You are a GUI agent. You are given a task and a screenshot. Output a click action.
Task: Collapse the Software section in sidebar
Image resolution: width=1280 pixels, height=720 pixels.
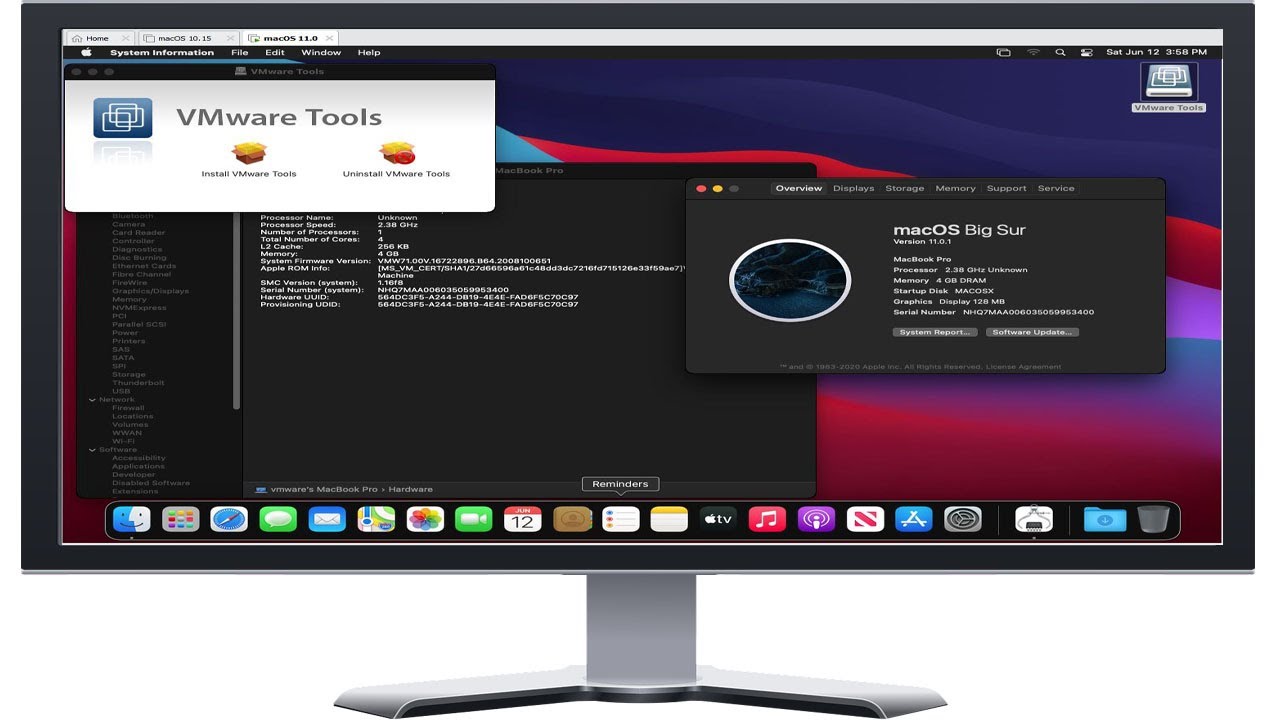[x=92, y=450]
